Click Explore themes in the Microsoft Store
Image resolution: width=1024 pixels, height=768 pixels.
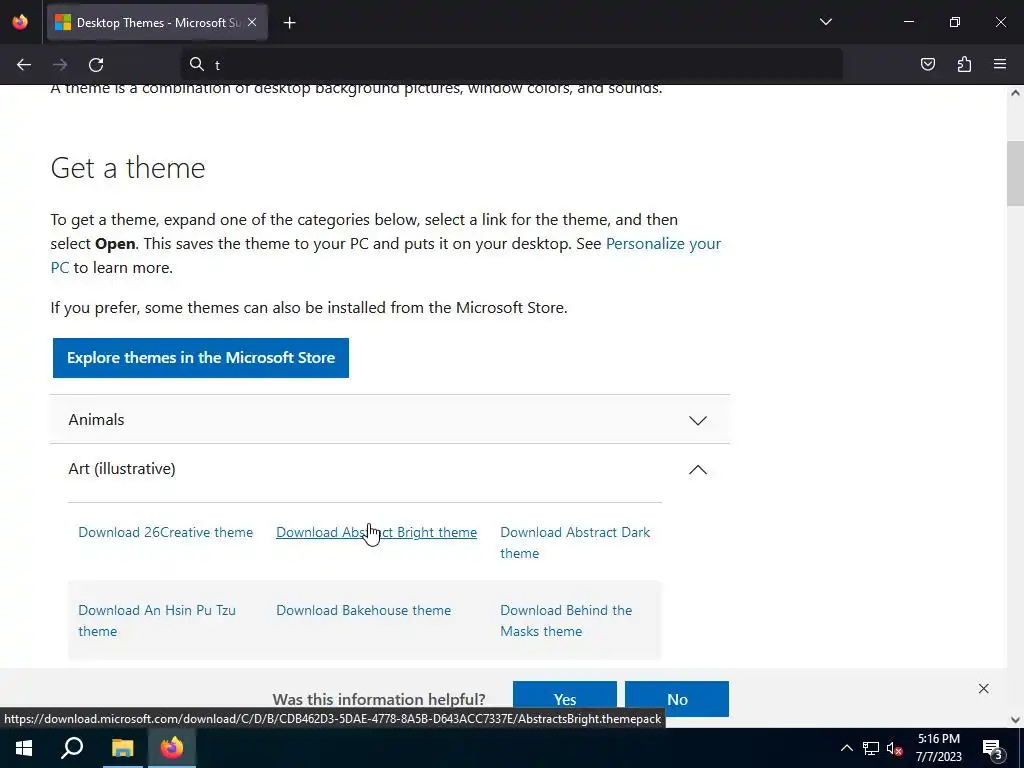[x=200, y=358]
